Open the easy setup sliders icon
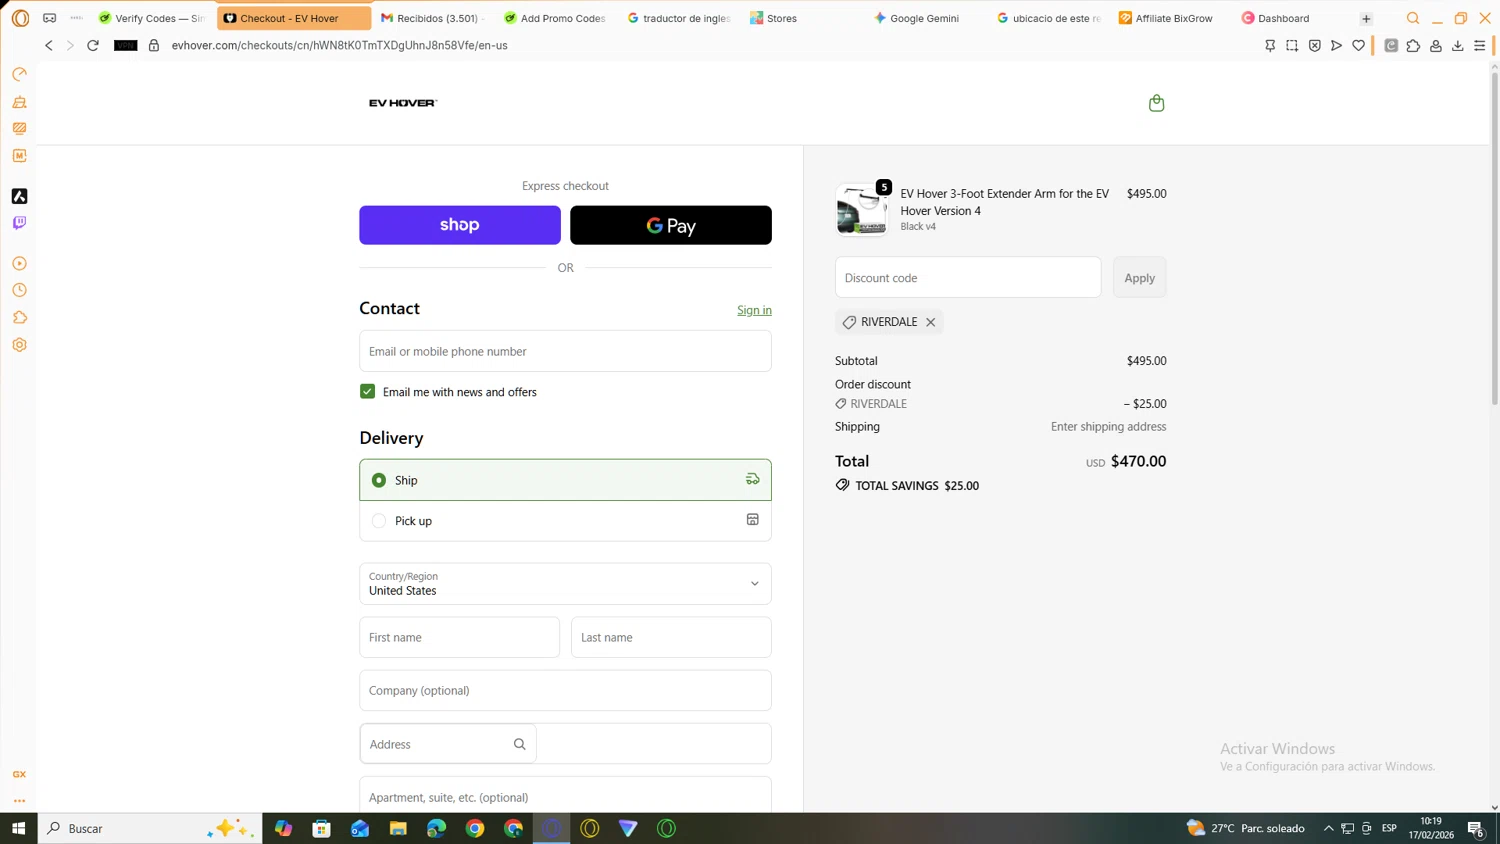The image size is (1500, 844). click(x=1479, y=45)
